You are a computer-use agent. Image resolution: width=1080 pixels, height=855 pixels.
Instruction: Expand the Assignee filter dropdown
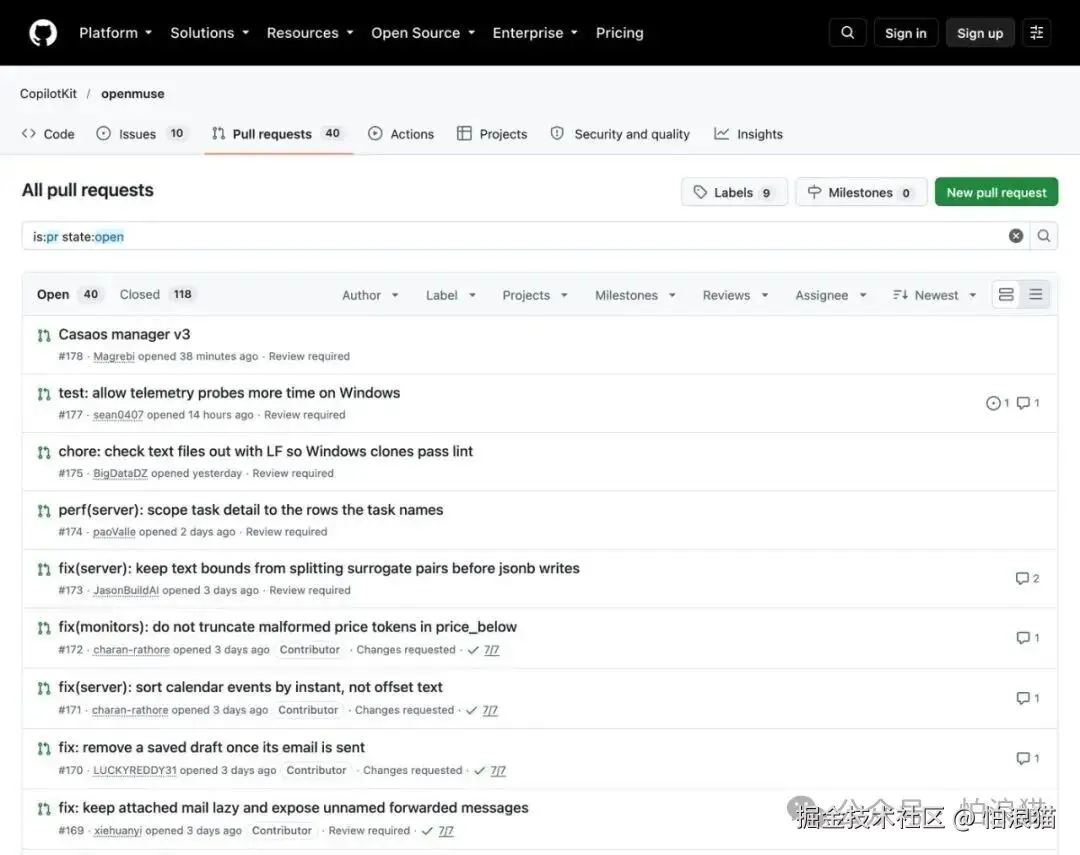coord(831,296)
